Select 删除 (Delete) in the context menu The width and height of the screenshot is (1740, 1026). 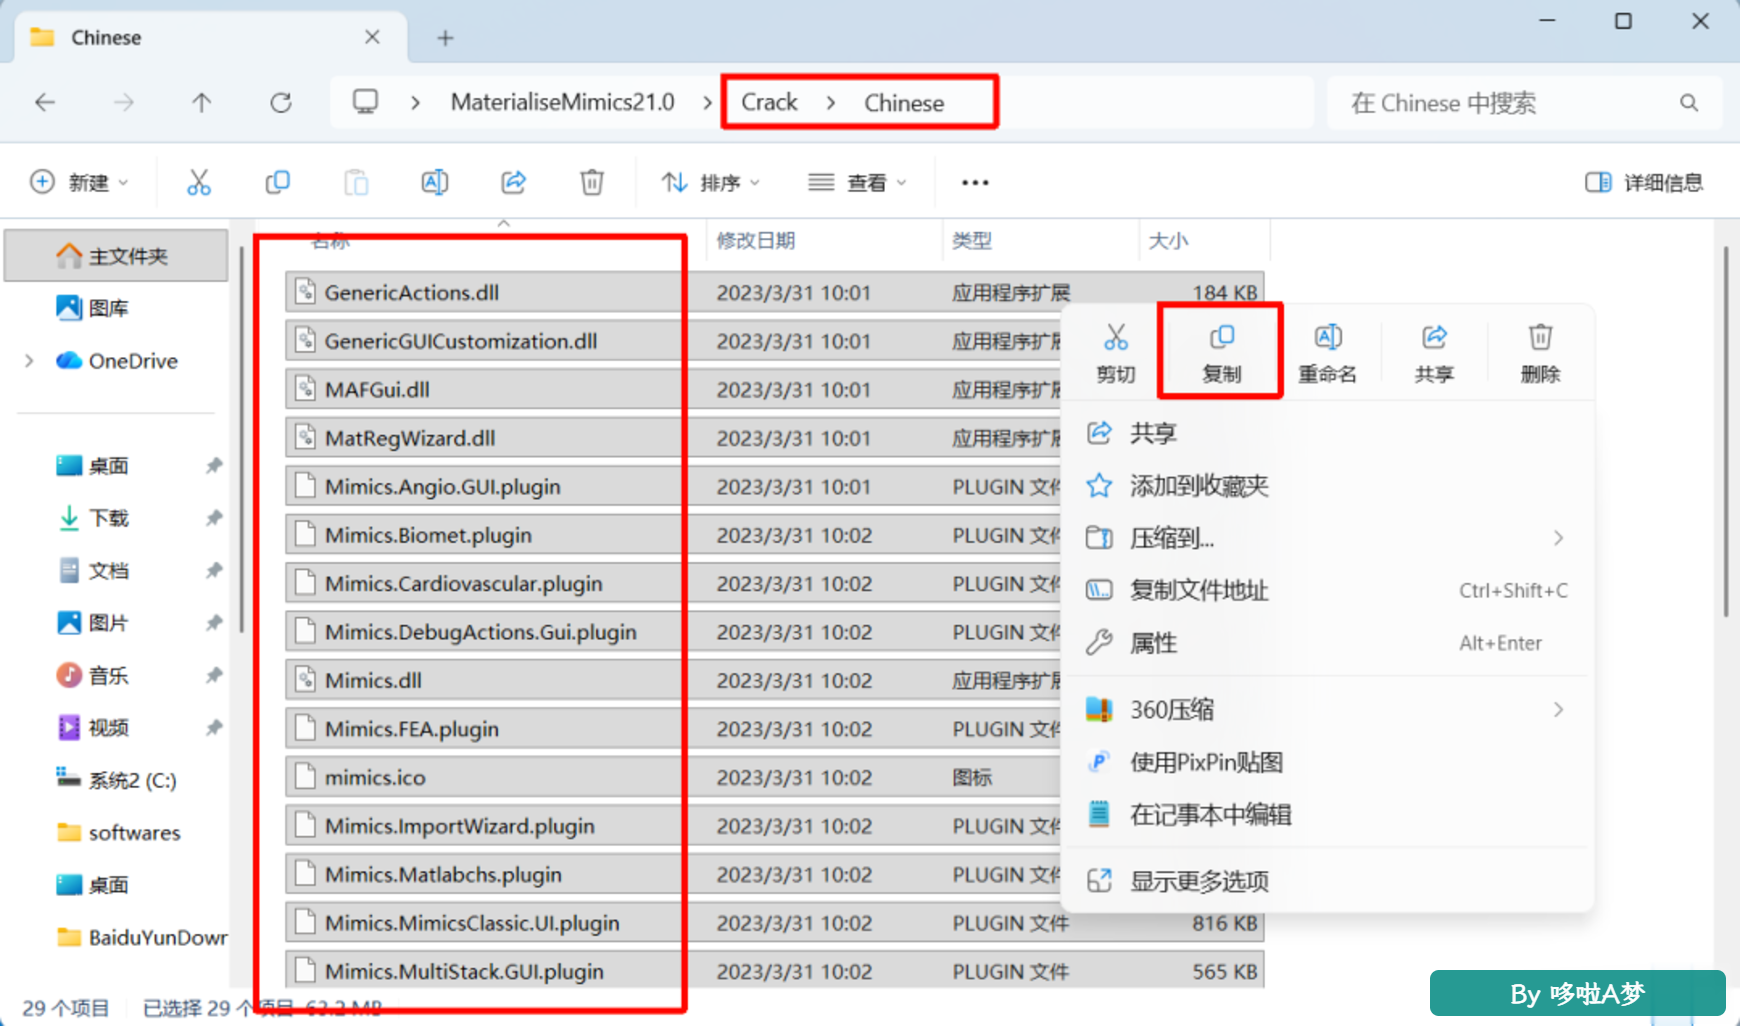pos(1540,352)
